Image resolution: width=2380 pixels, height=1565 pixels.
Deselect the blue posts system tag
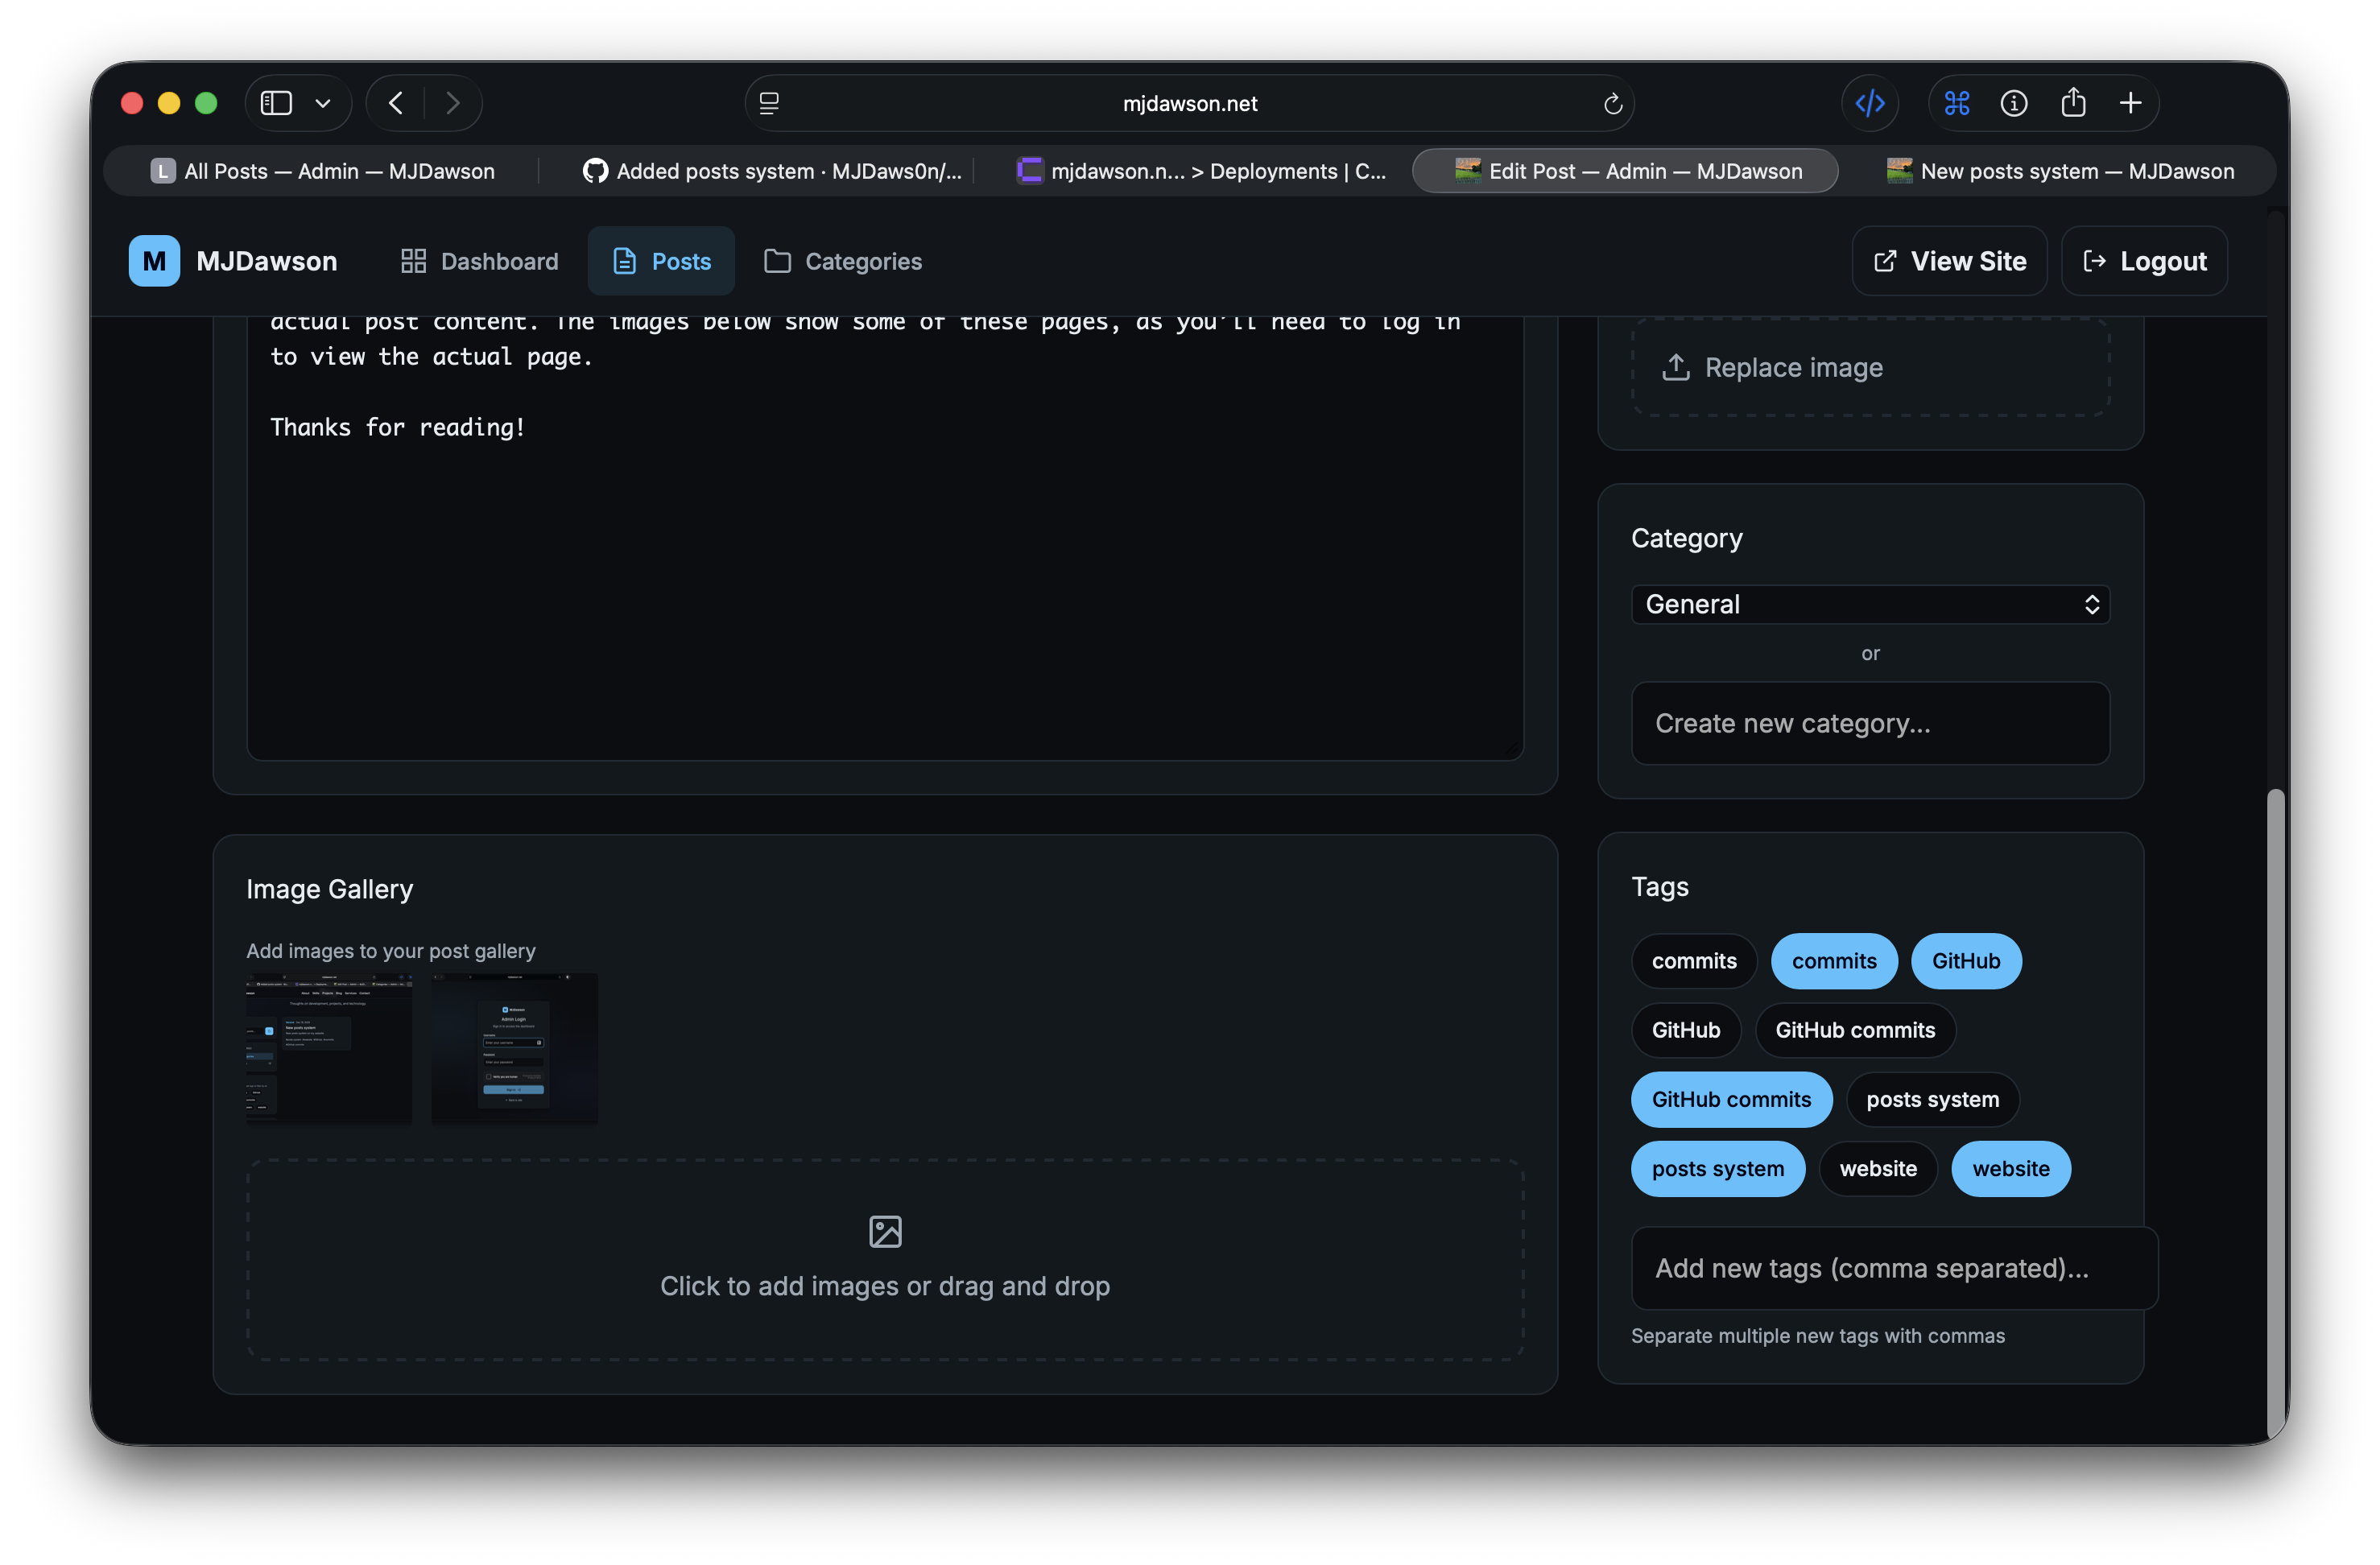click(1717, 1169)
